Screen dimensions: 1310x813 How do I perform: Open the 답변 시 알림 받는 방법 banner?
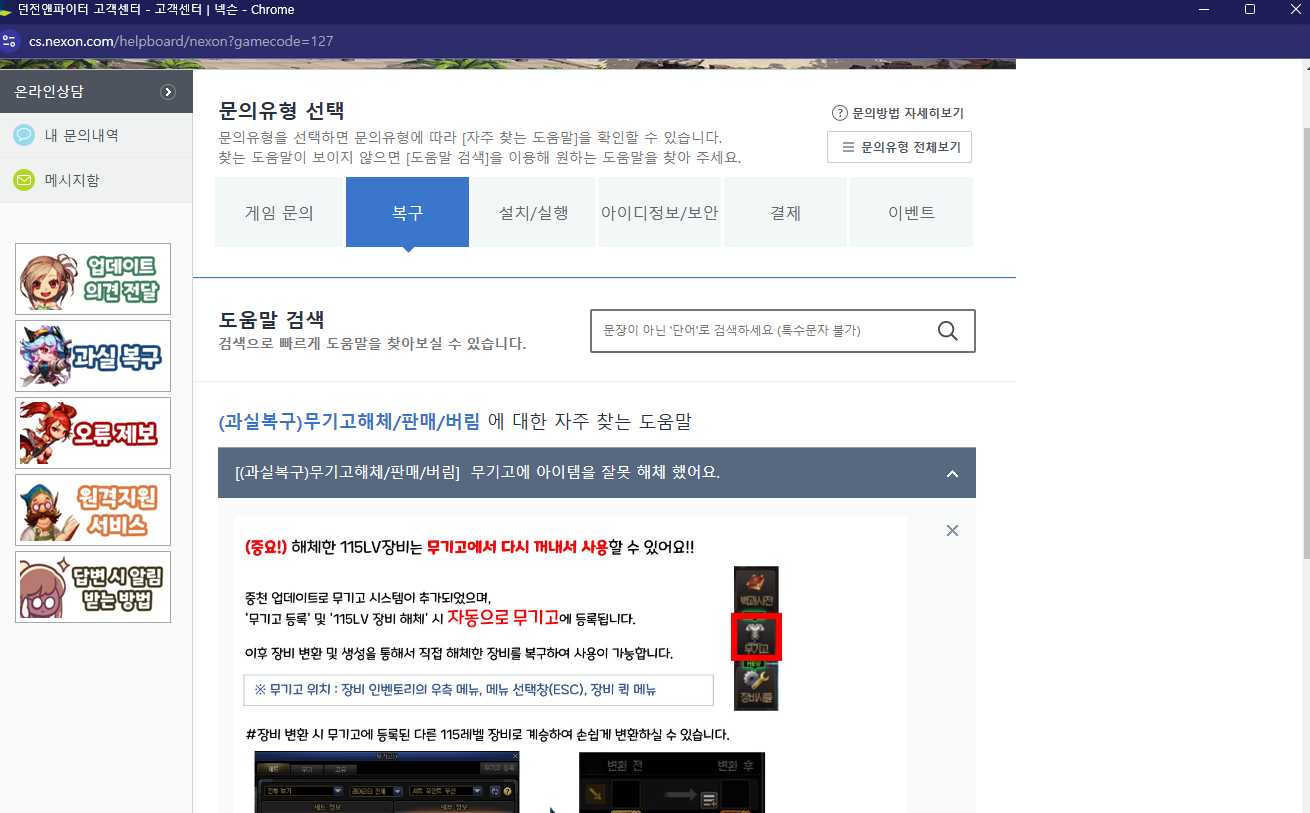point(93,587)
